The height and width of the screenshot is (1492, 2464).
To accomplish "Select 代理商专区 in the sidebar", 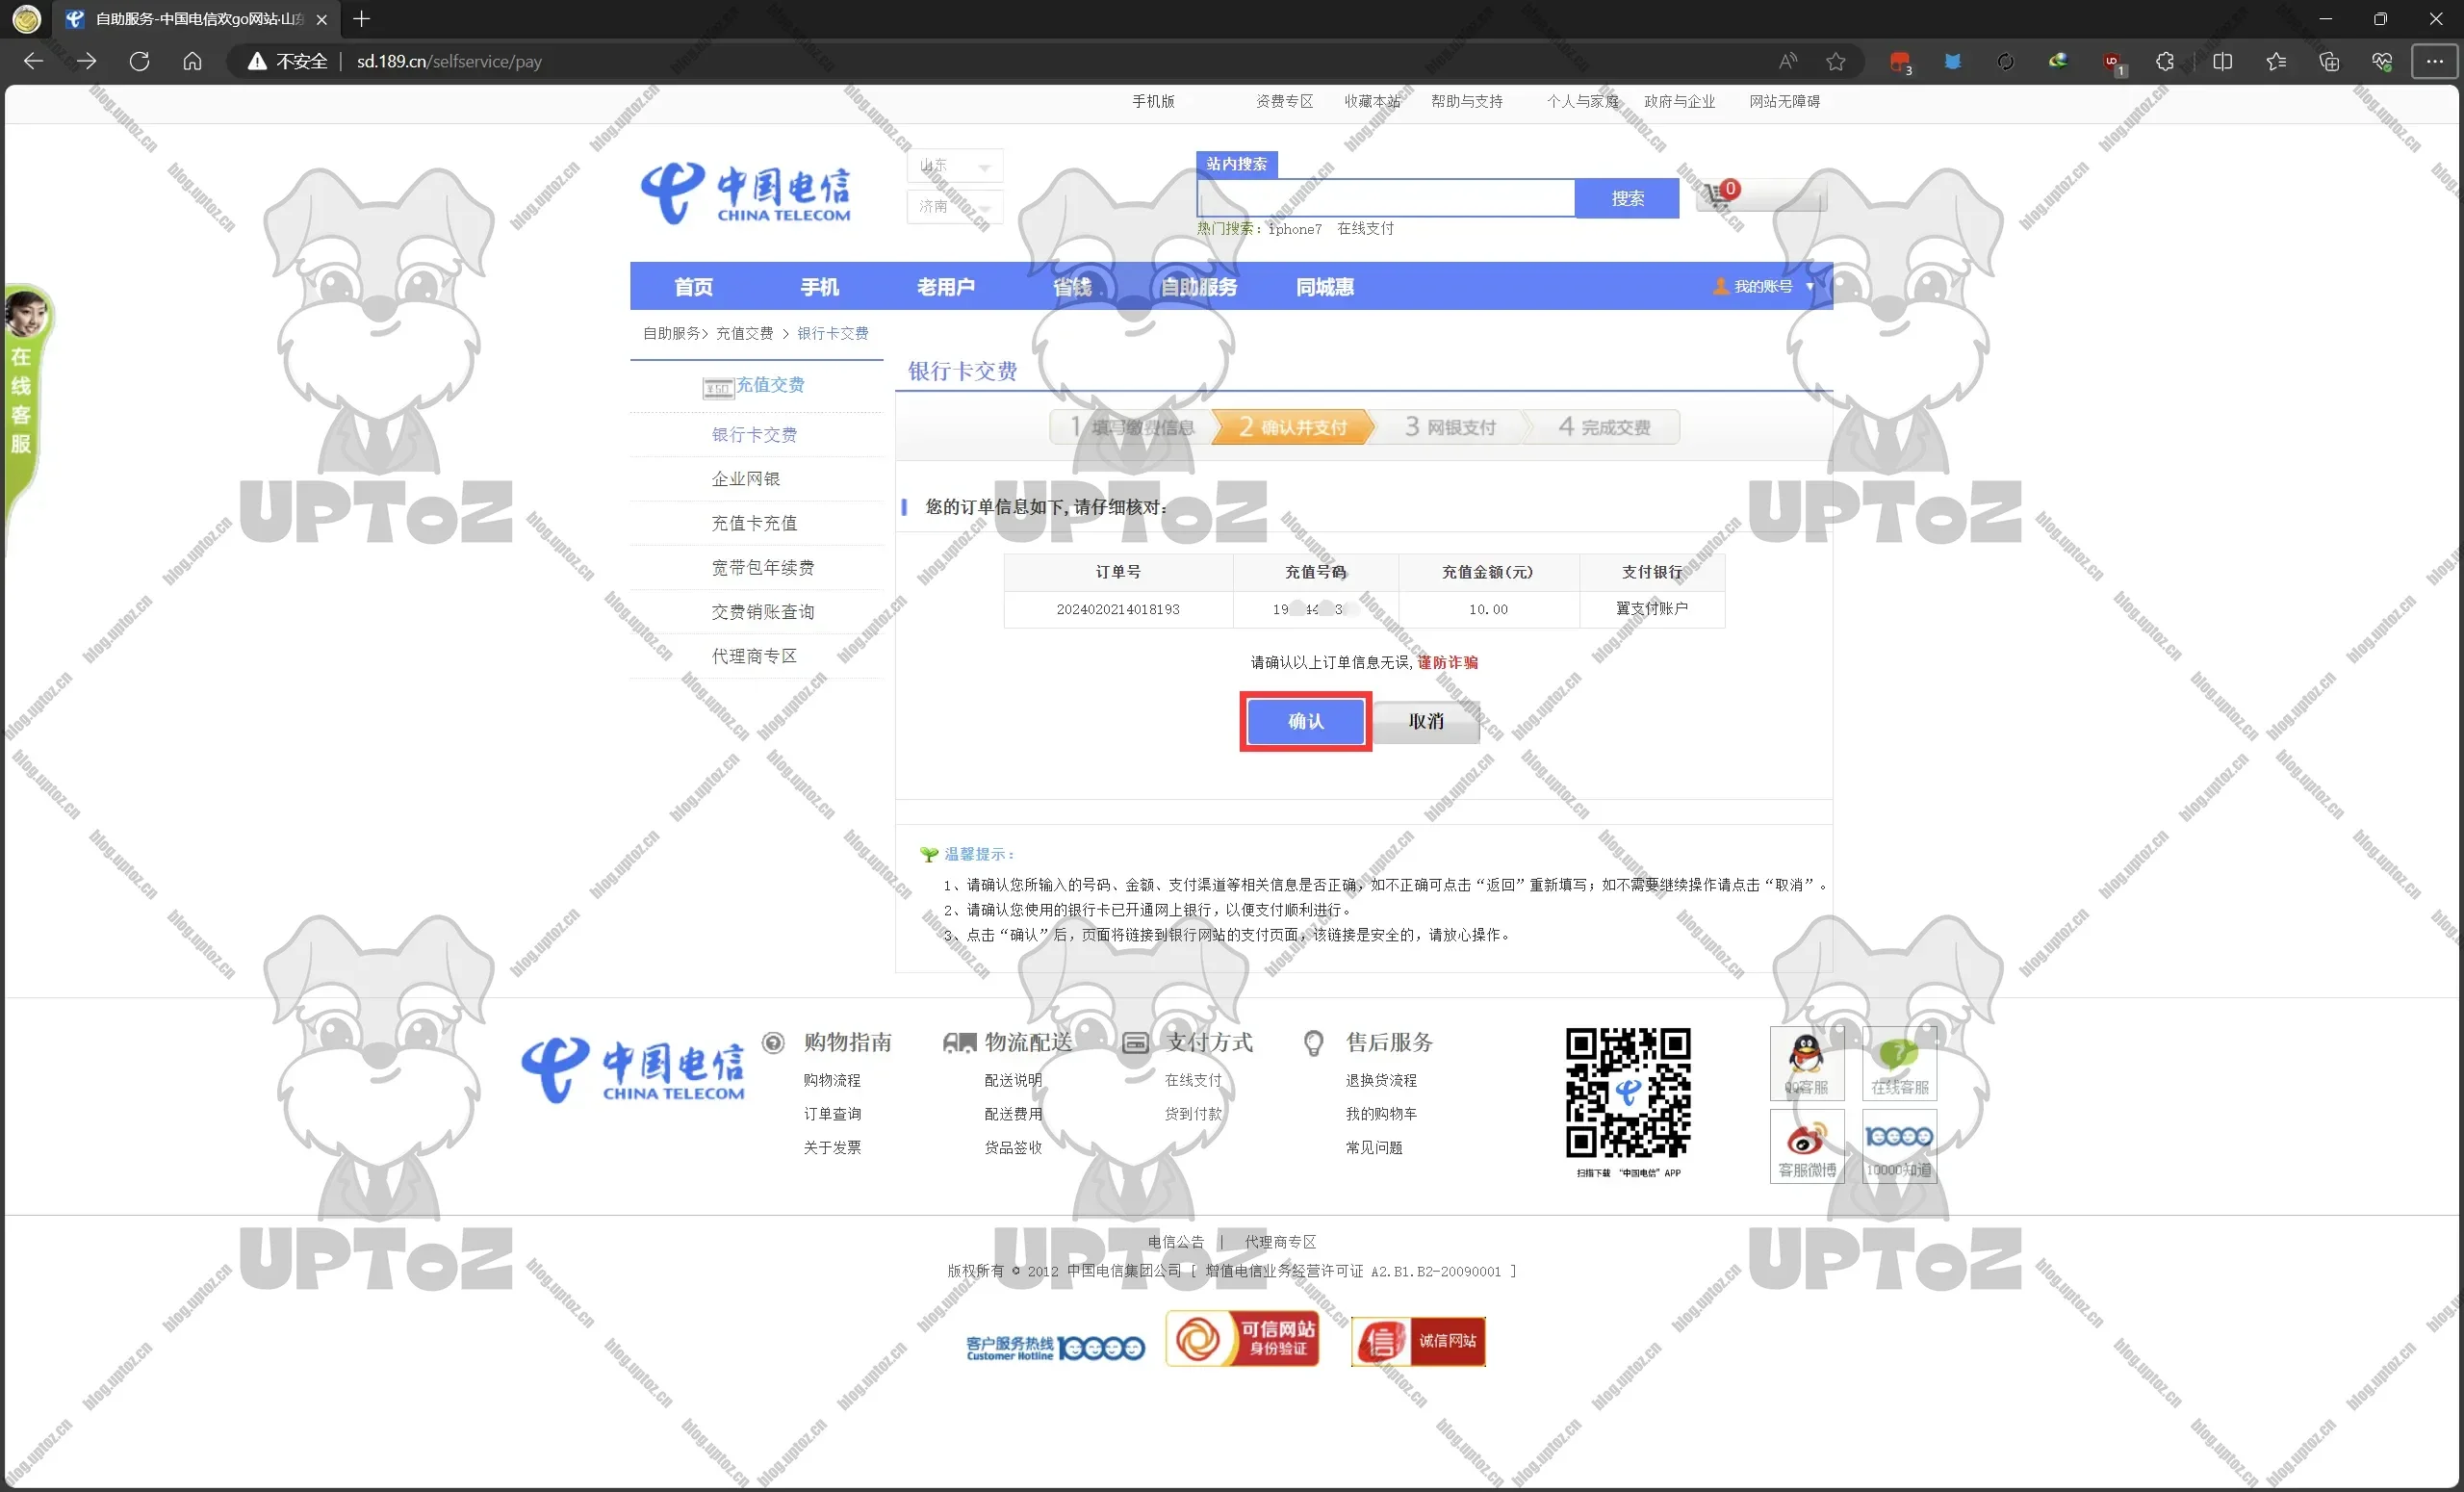I will (754, 656).
